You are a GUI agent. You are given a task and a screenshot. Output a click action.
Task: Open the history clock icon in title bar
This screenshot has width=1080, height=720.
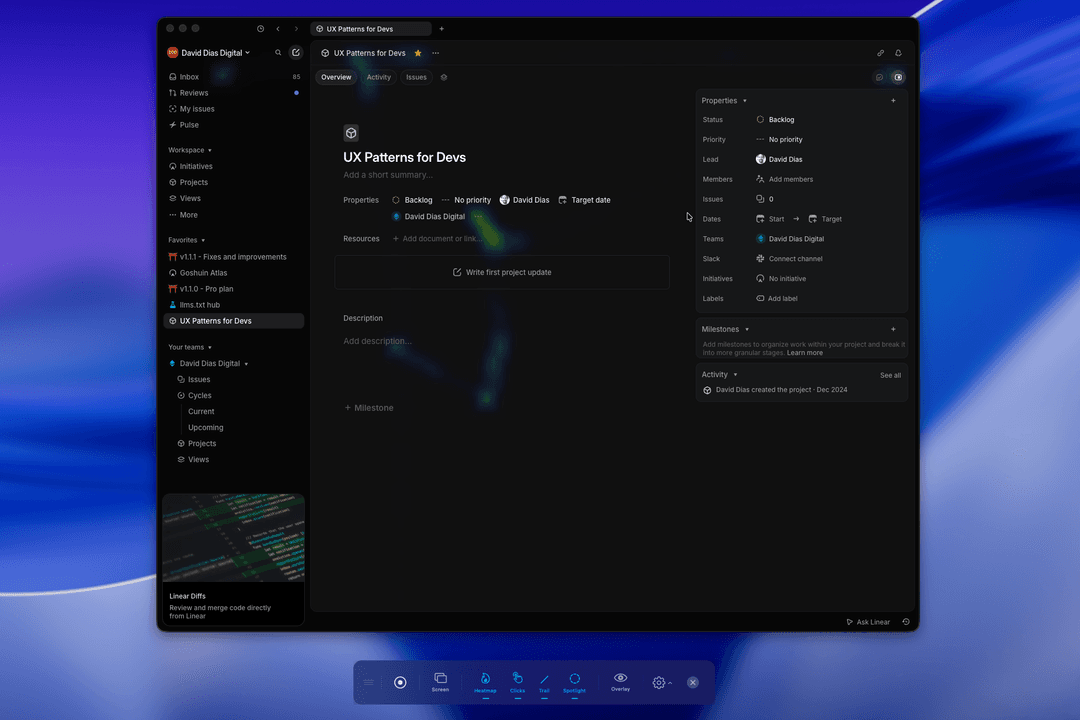[x=260, y=29]
